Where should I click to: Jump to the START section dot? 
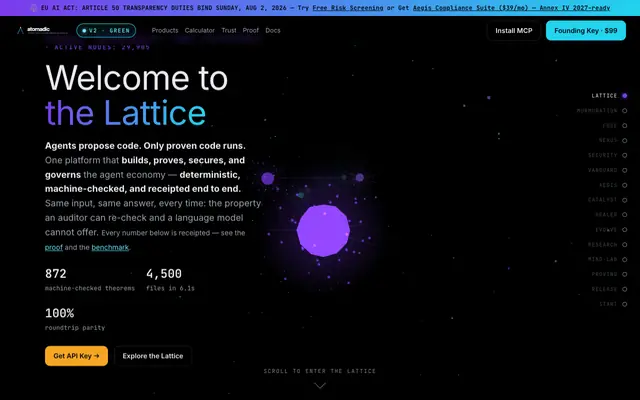point(624,304)
